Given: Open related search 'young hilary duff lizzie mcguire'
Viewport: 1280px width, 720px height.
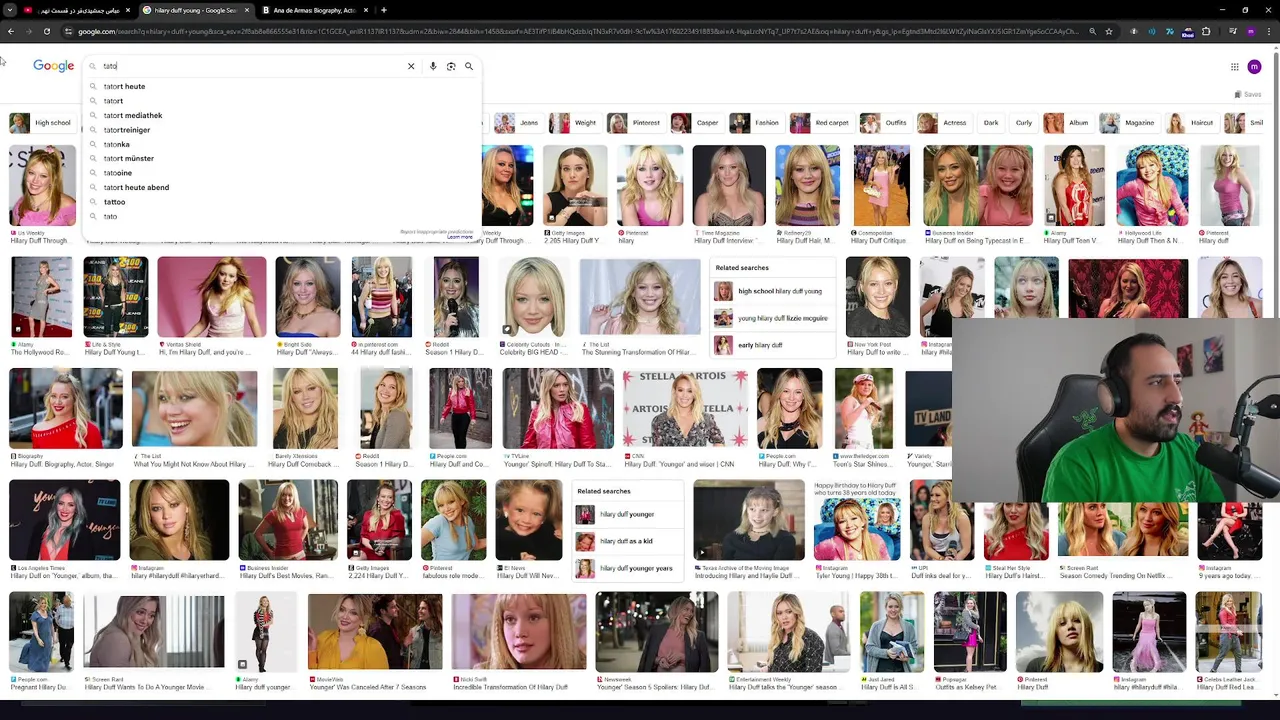Looking at the screenshot, I should tap(774, 318).
